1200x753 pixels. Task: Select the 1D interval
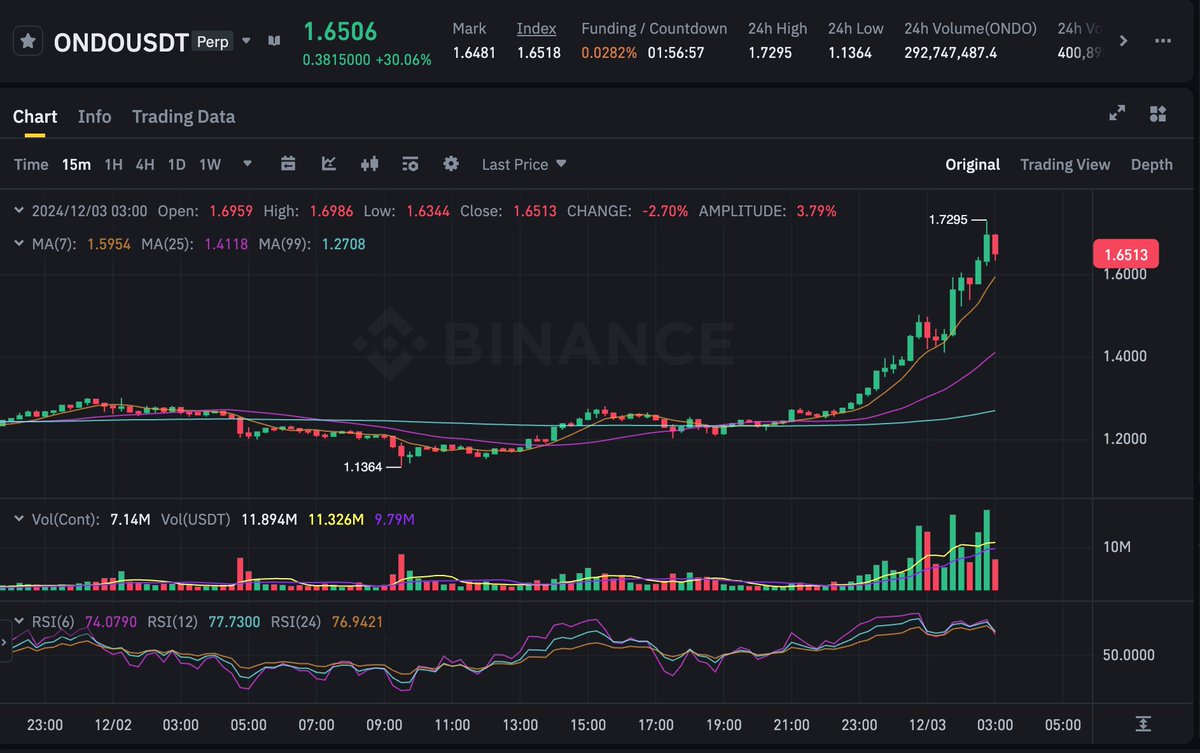176,164
